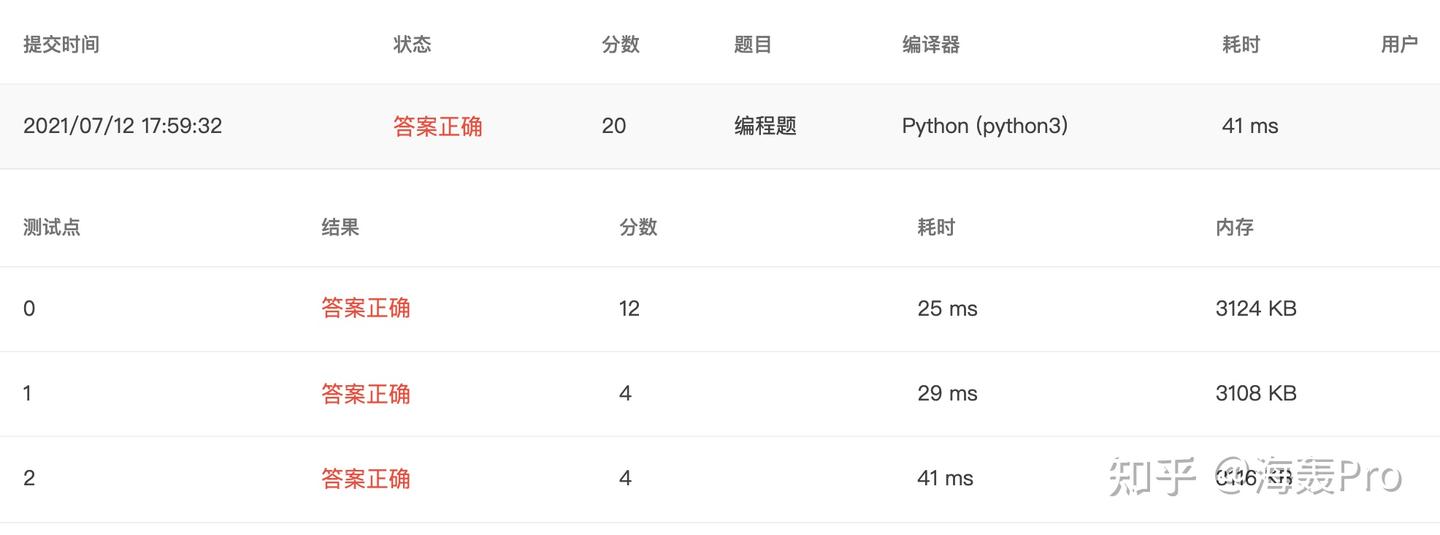Click the red 答案正确 status of the submission
The height and width of the screenshot is (535, 1440).
click(x=438, y=126)
